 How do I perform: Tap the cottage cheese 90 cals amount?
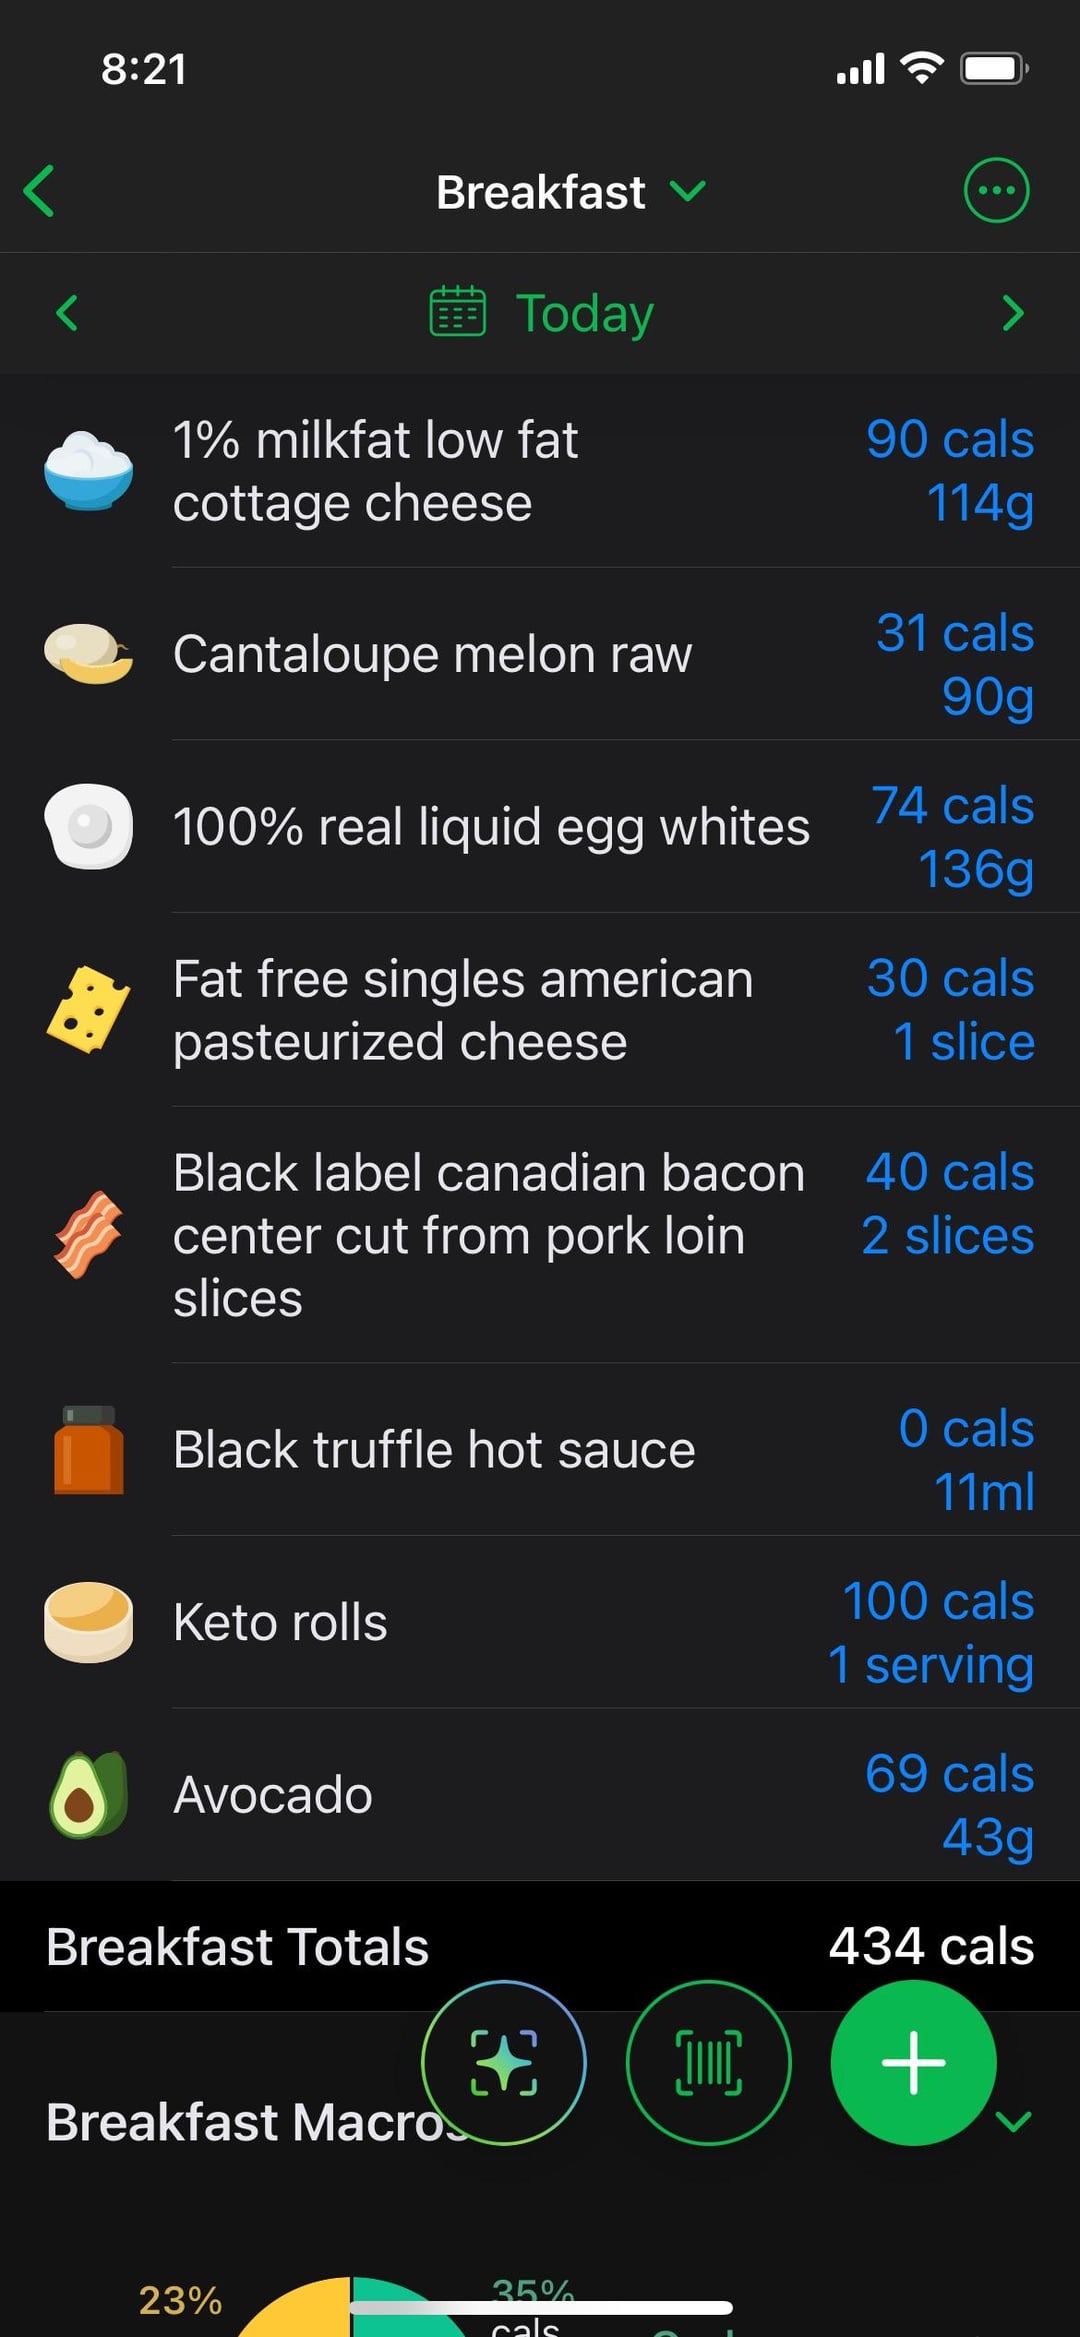coord(949,440)
